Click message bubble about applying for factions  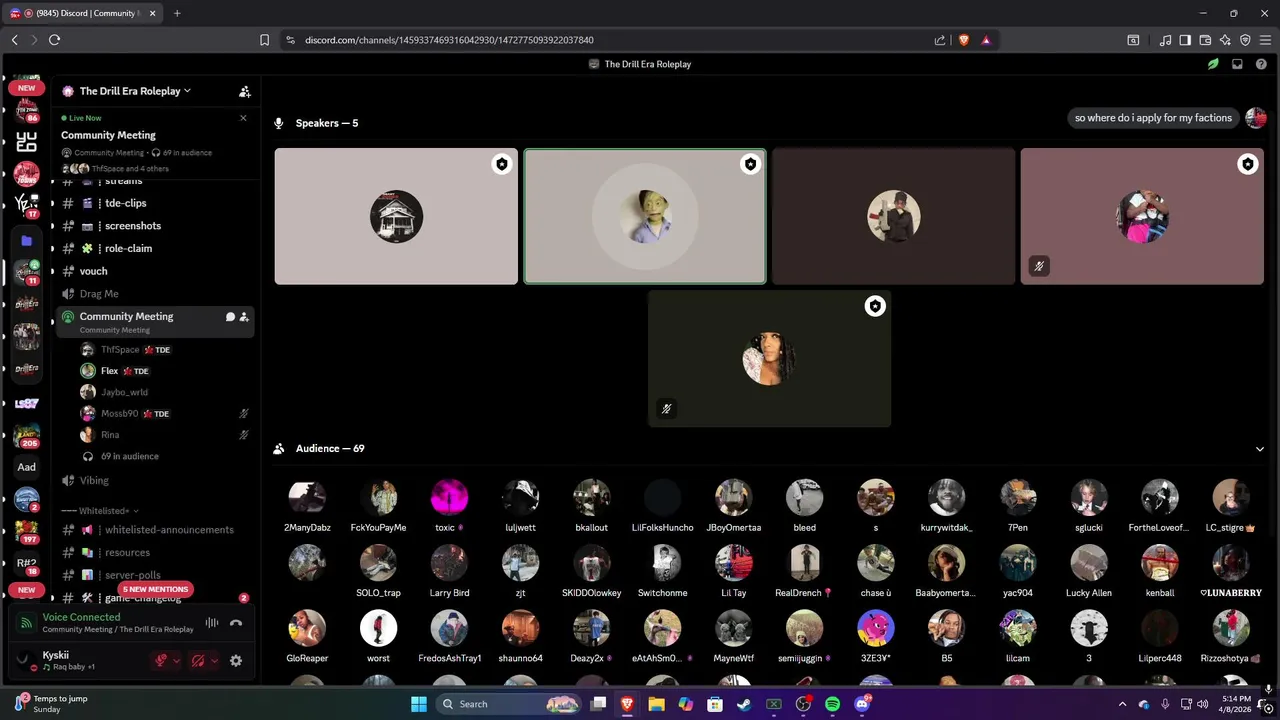[1153, 118]
